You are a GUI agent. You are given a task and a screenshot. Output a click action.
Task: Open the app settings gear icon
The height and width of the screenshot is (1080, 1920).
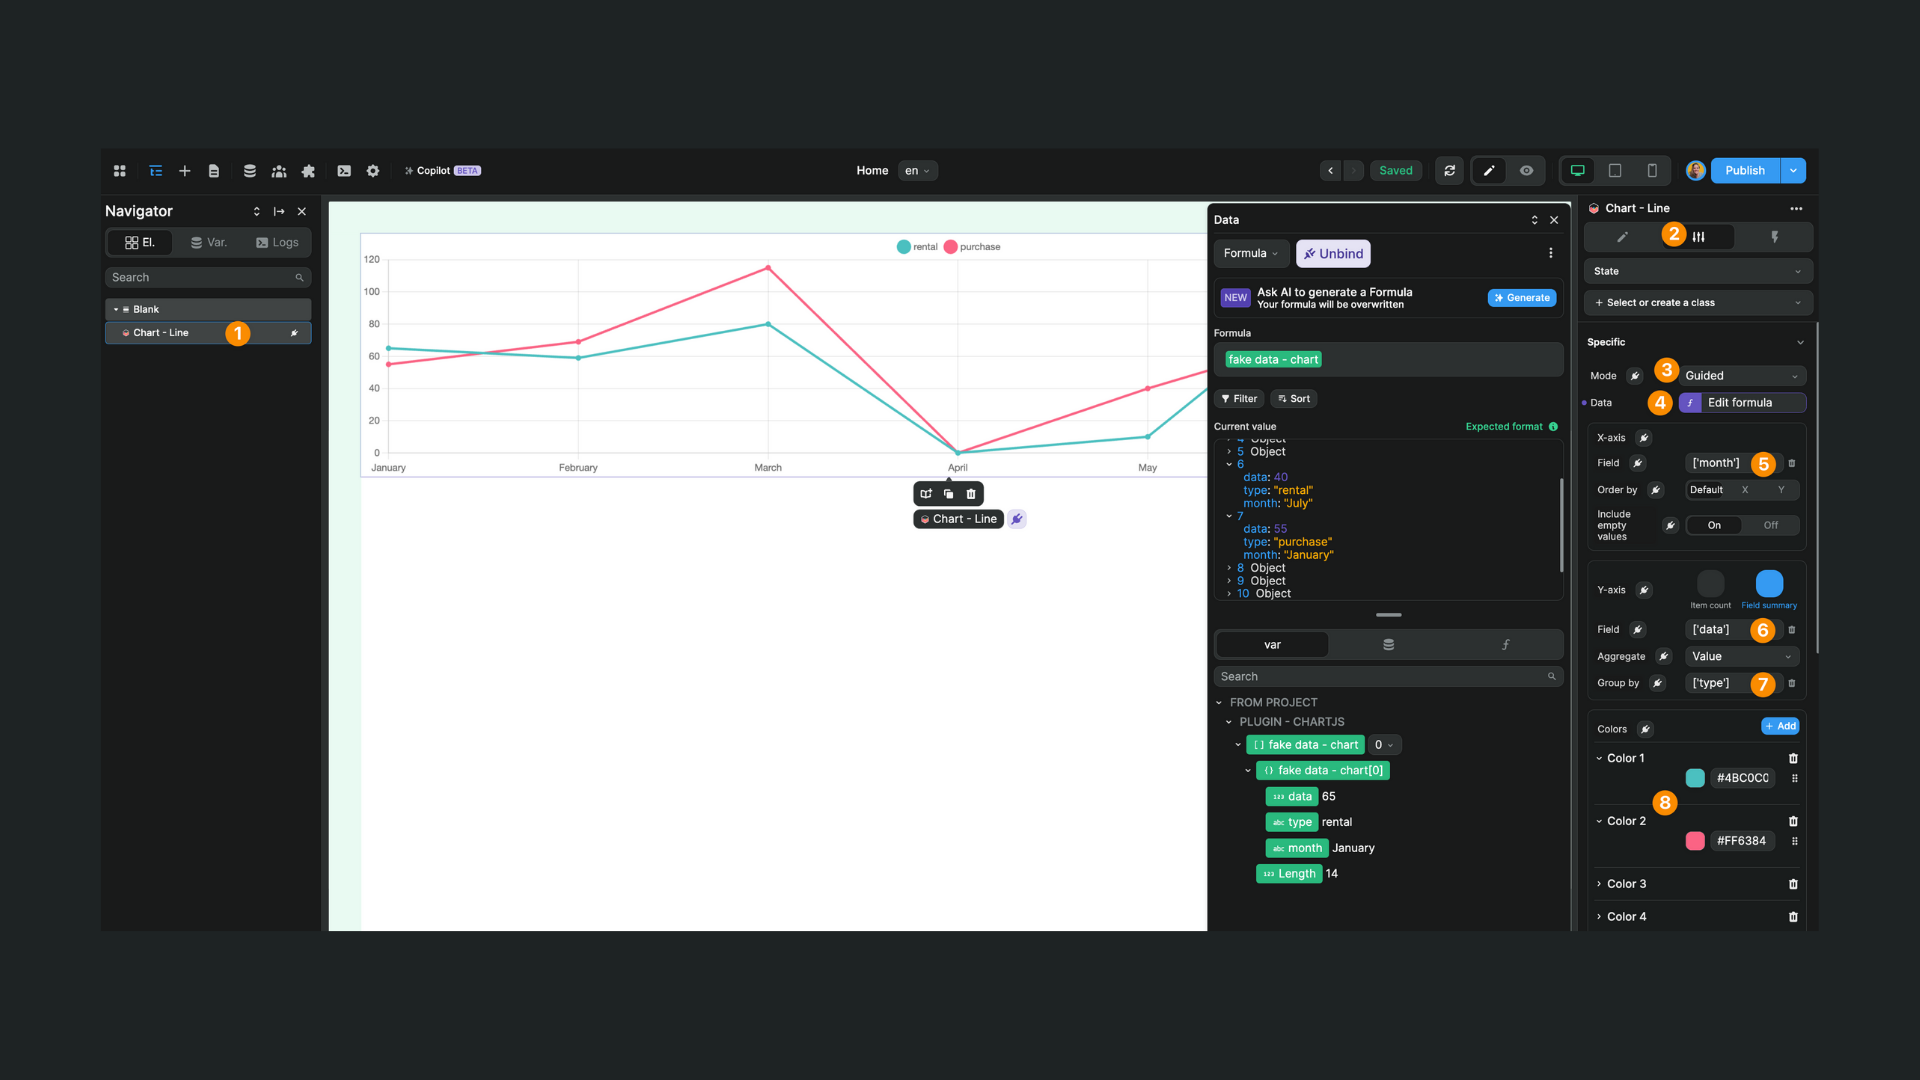[372, 170]
